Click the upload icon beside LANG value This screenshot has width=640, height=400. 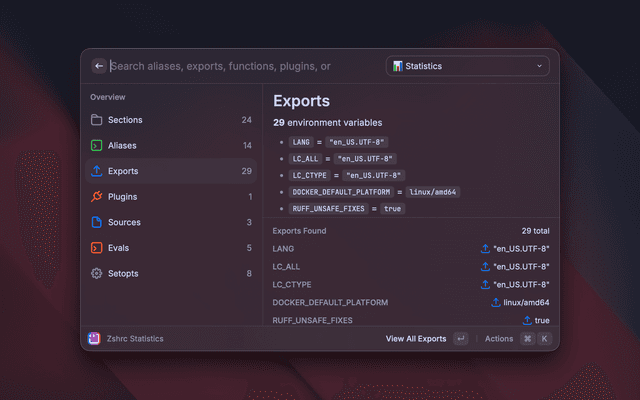point(485,248)
